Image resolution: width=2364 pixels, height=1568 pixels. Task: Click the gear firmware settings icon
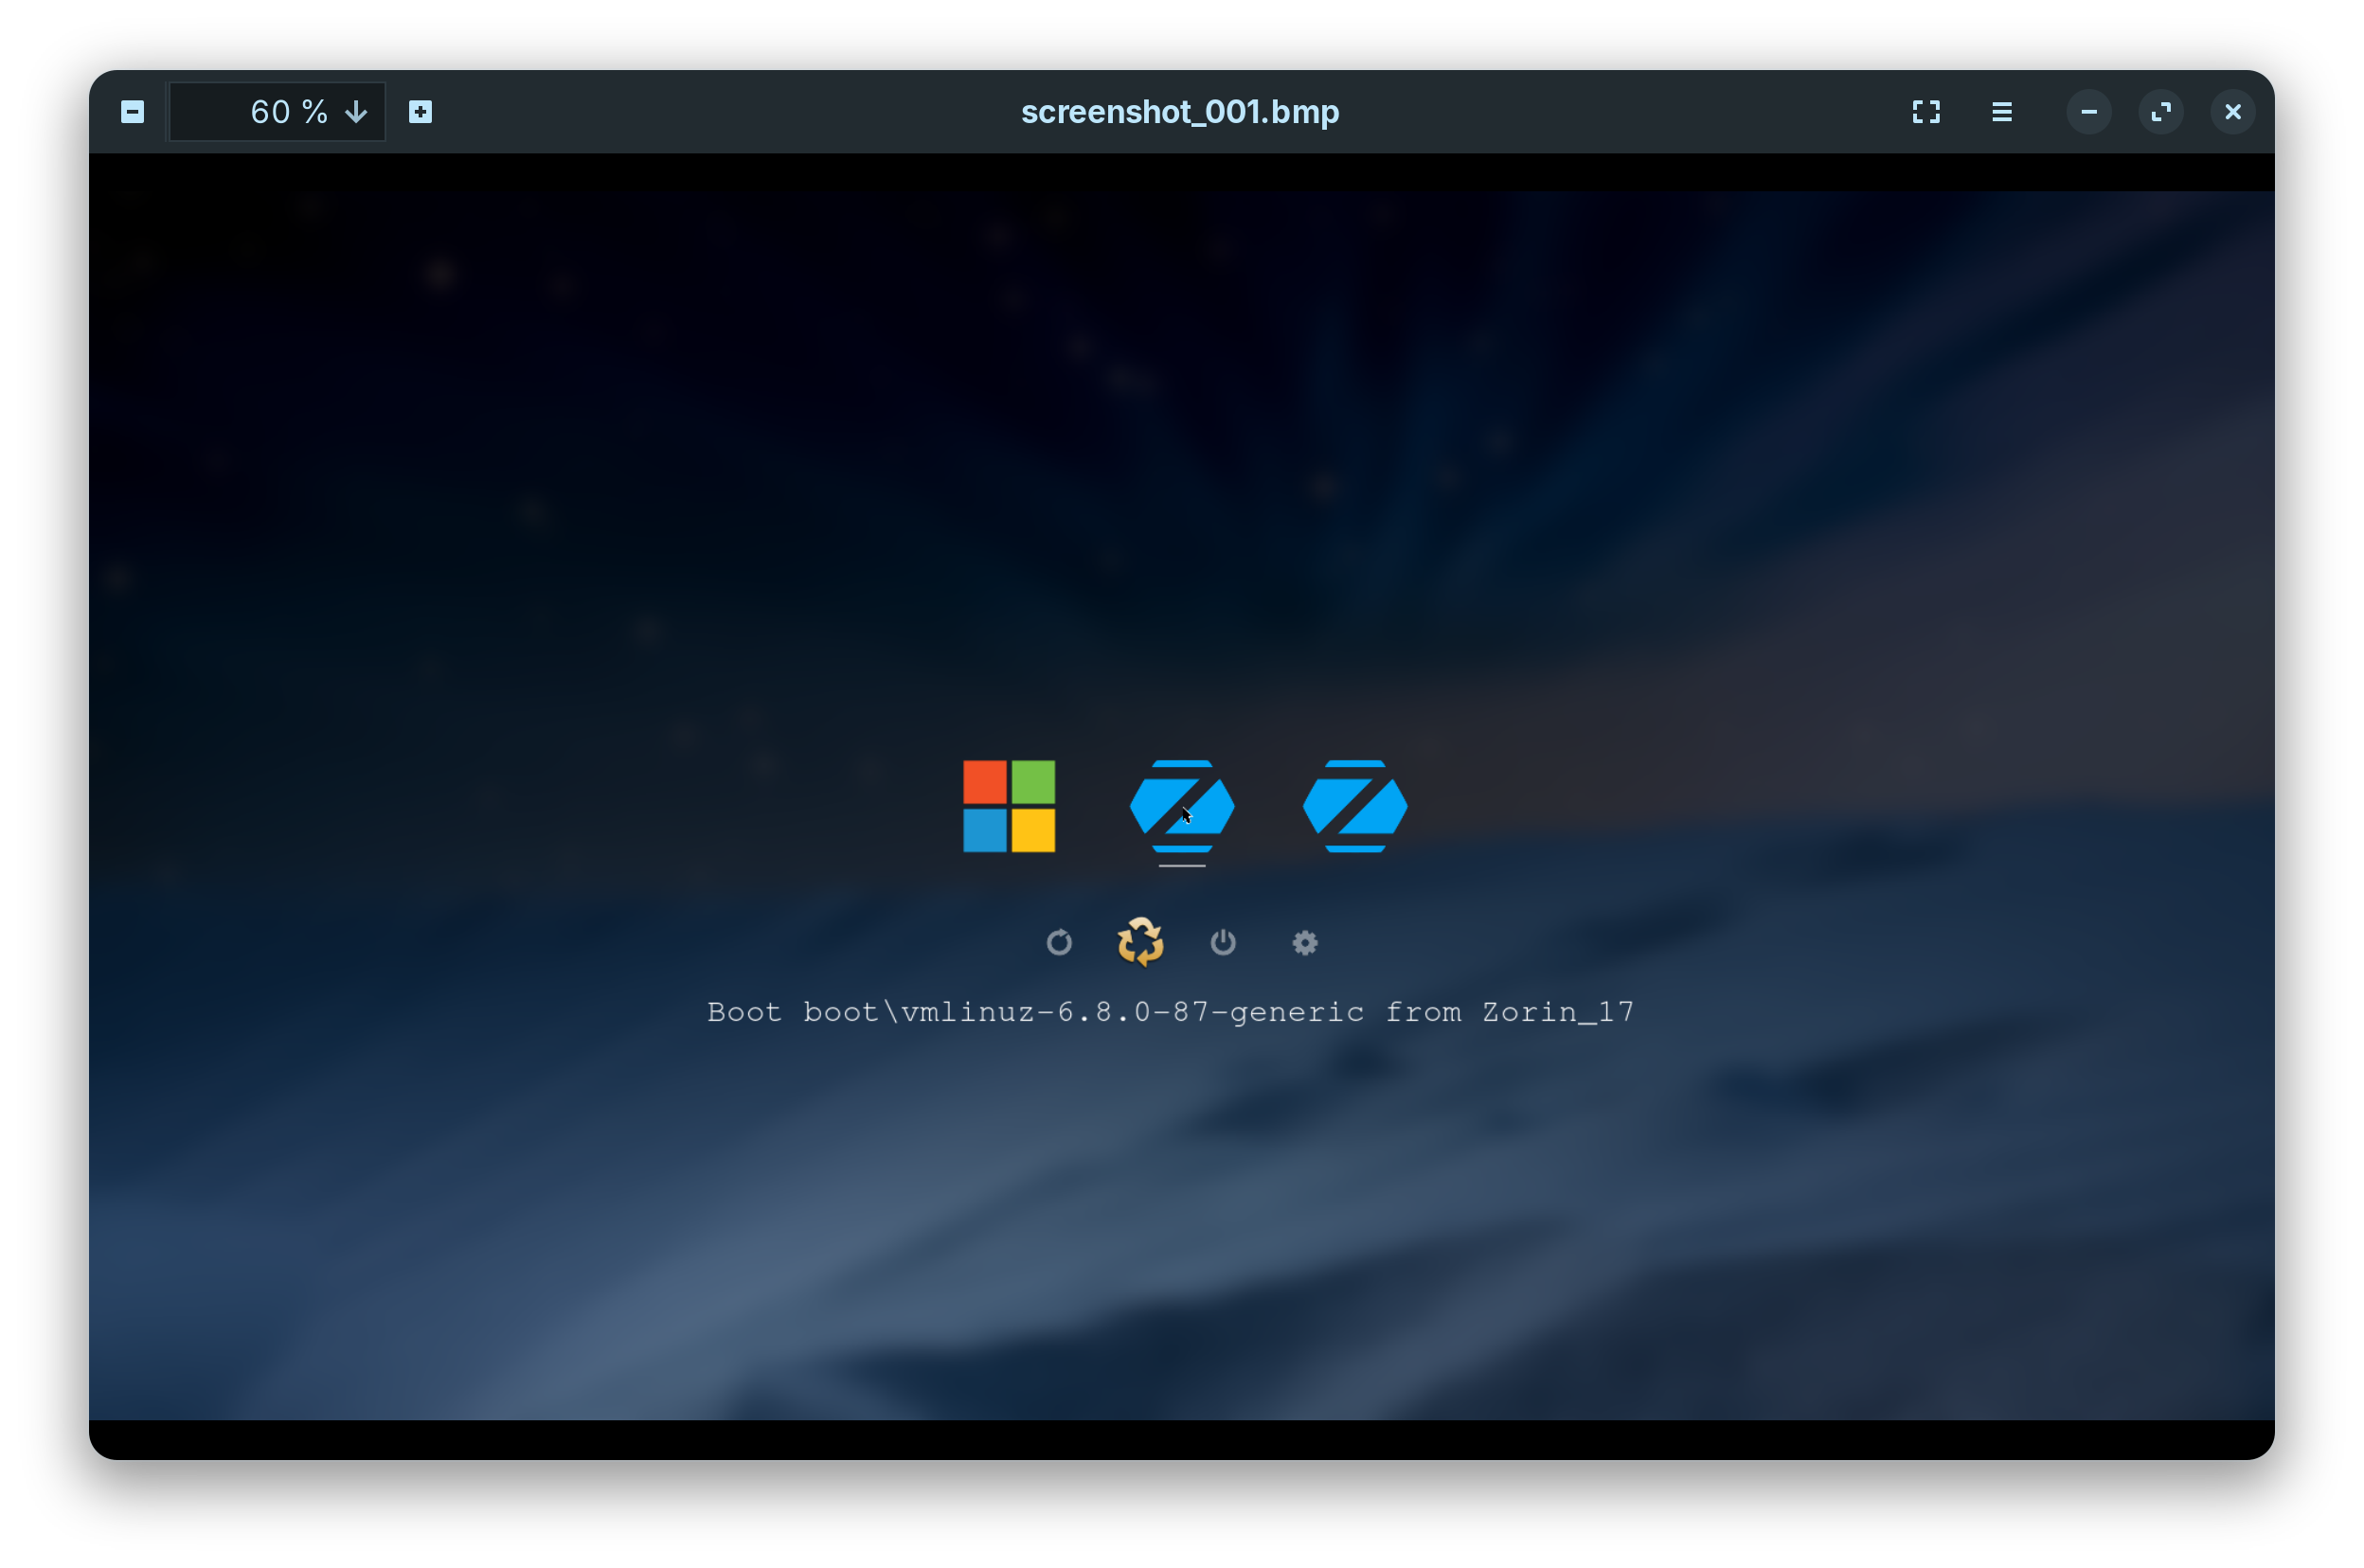1304,942
